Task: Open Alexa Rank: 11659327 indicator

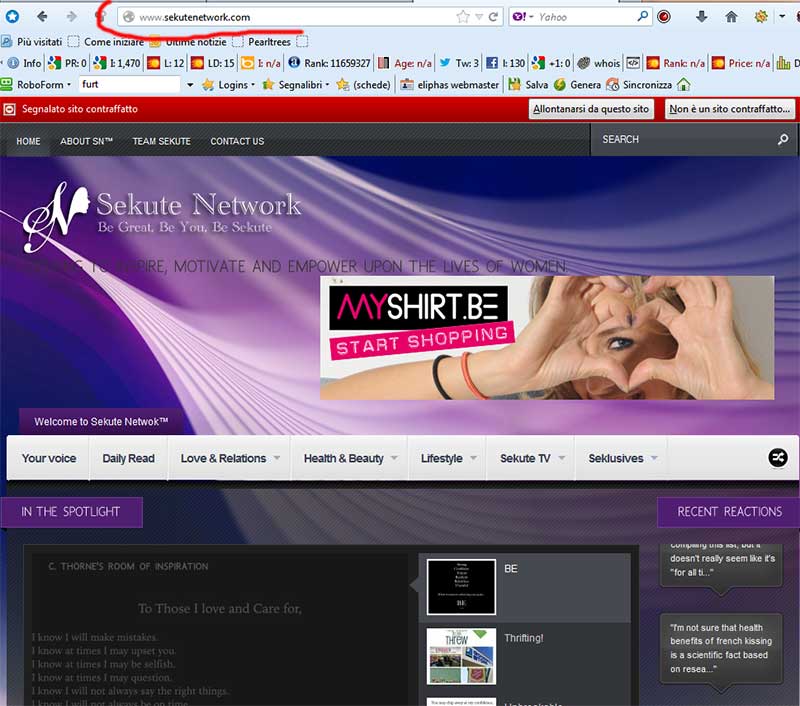Action: click(329, 63)
